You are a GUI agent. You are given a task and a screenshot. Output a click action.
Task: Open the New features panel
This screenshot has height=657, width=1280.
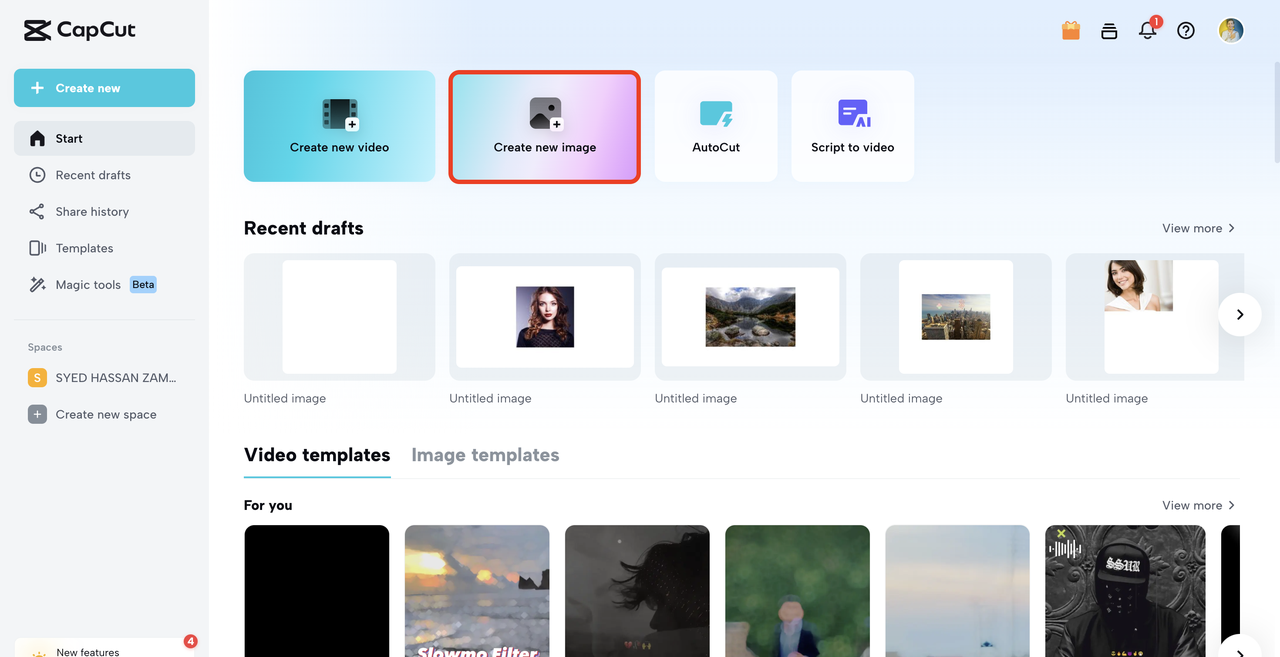click(104, 648)
